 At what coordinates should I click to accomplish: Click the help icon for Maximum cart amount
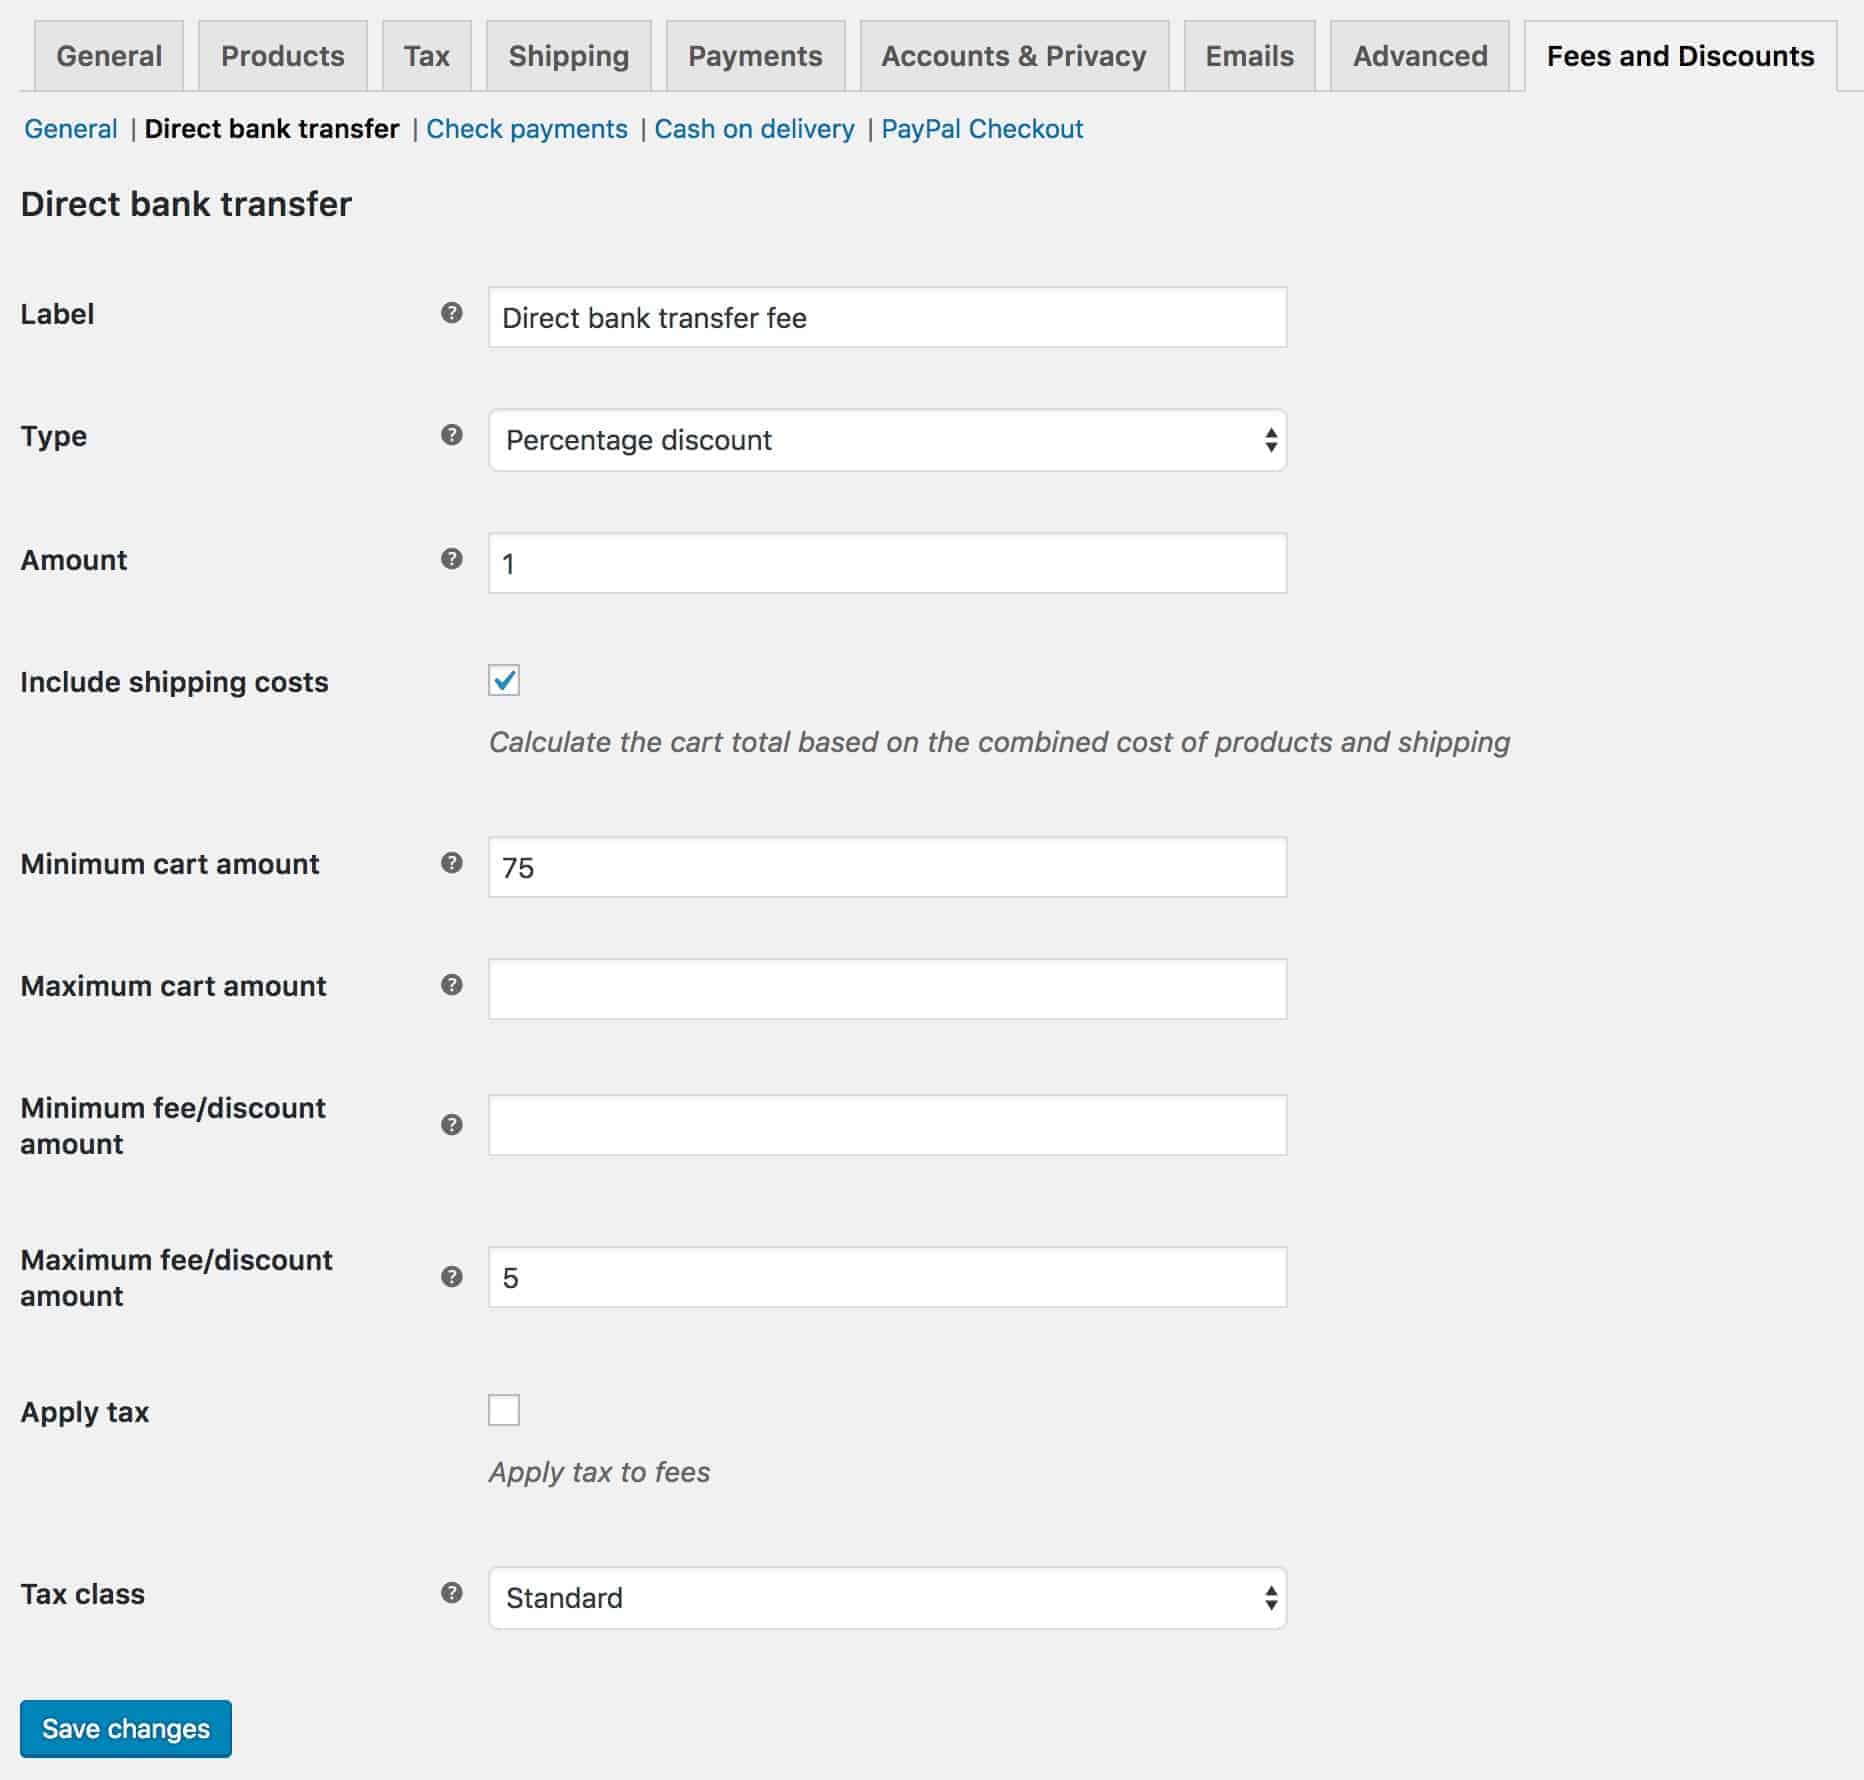point(453,984)
